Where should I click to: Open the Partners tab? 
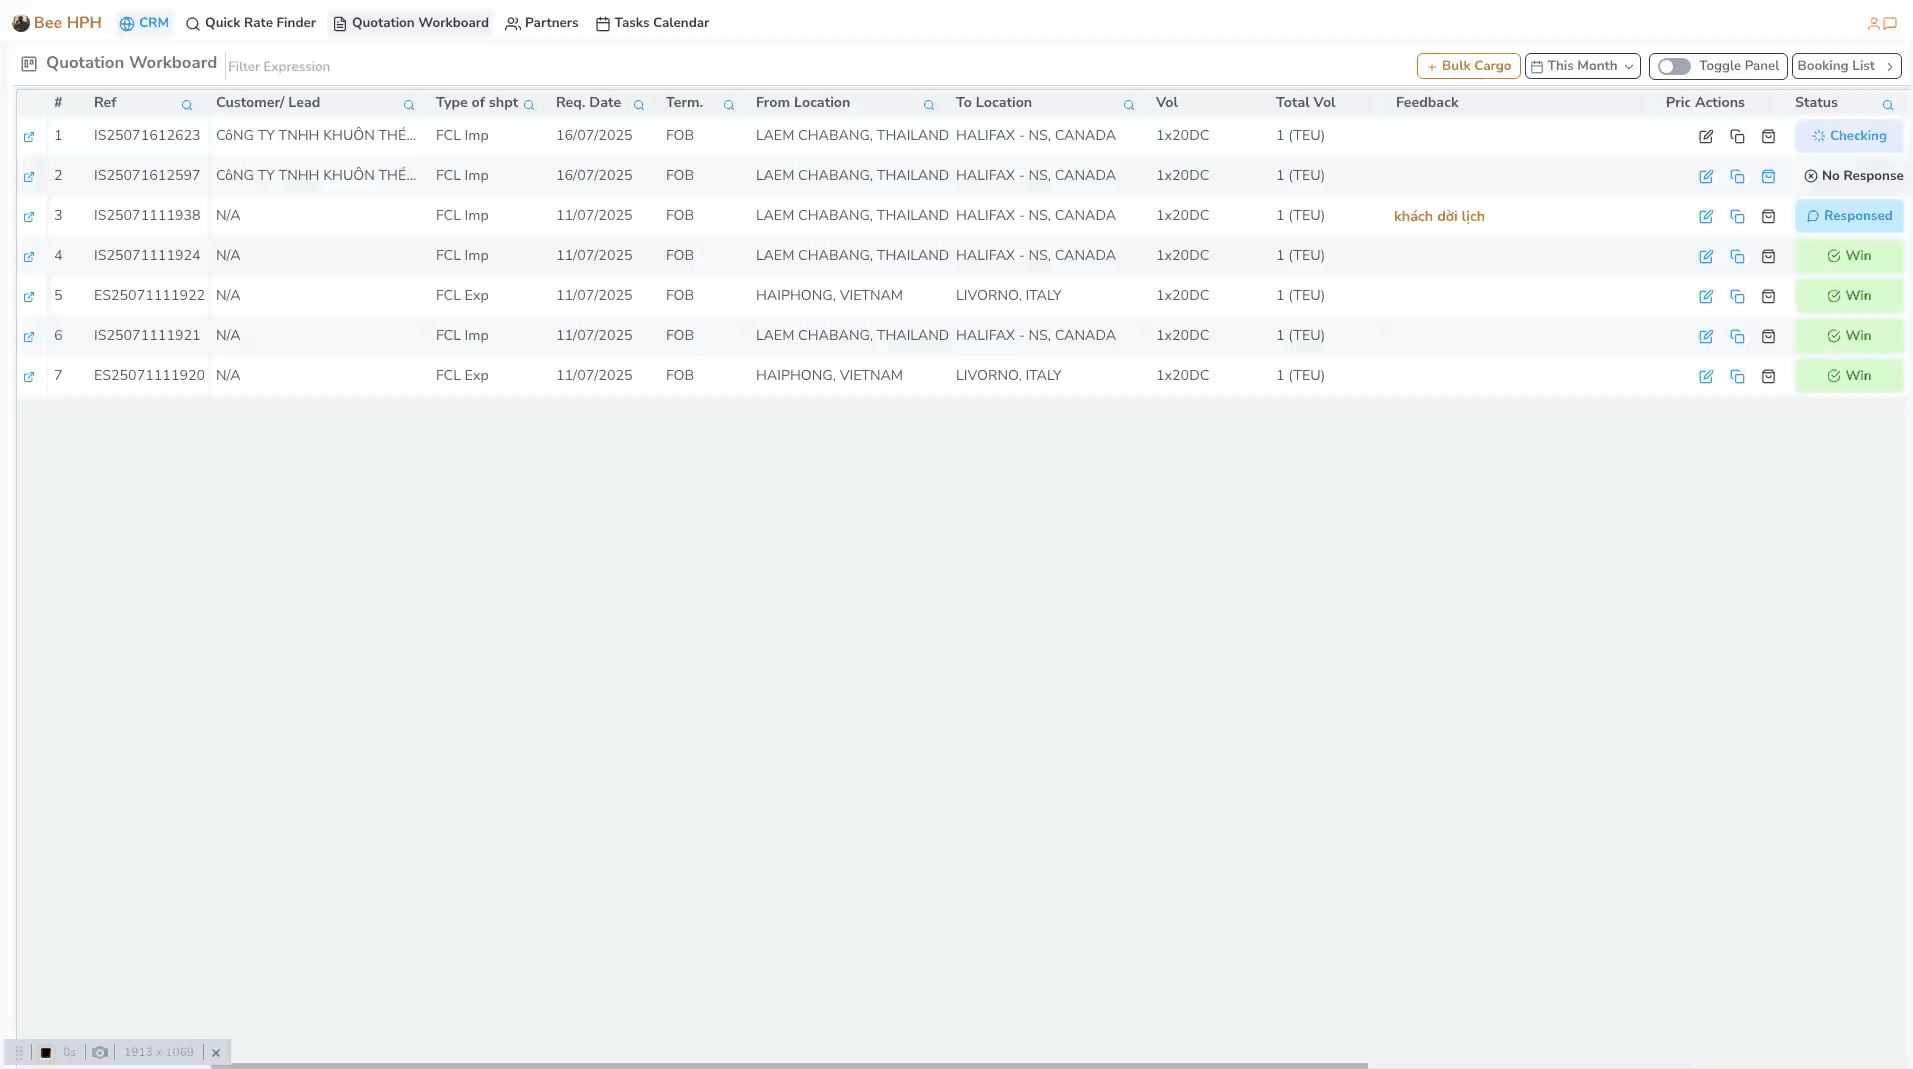point(542,23)
